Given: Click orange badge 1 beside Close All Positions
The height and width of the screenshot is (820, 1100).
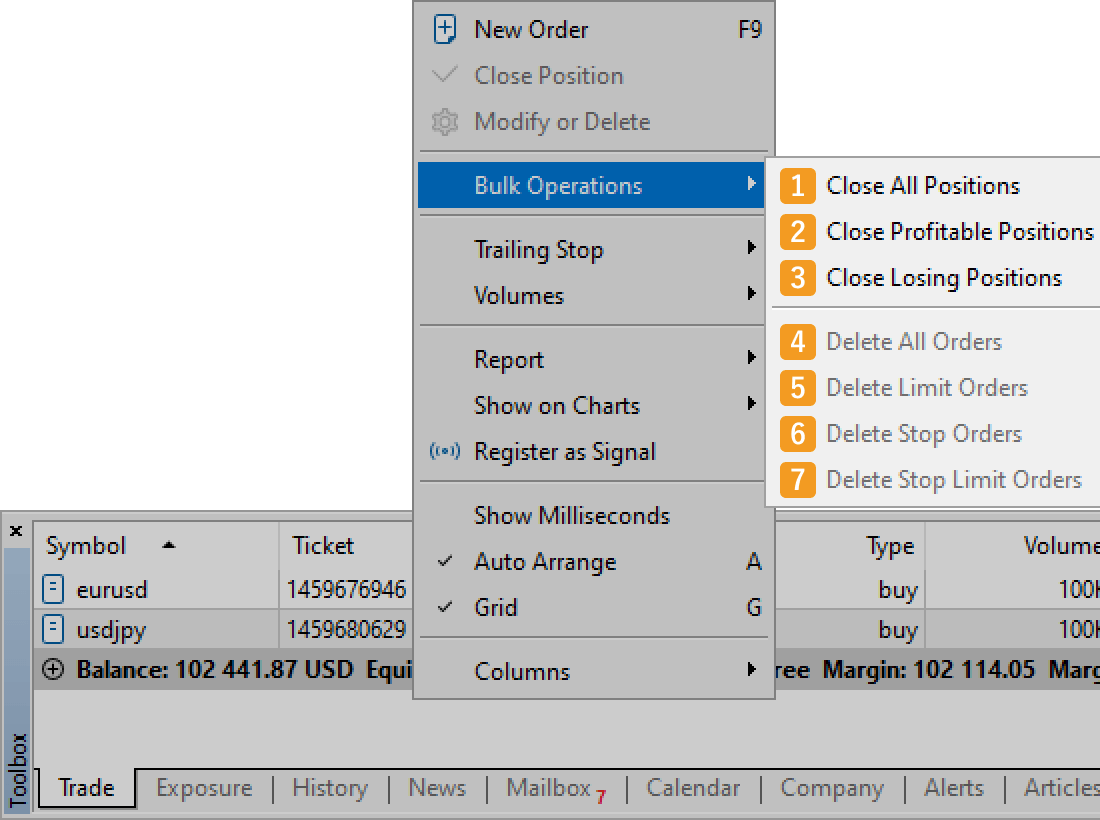Looking at the screenshot, I should pyautogui.click(x=797, y=185).
